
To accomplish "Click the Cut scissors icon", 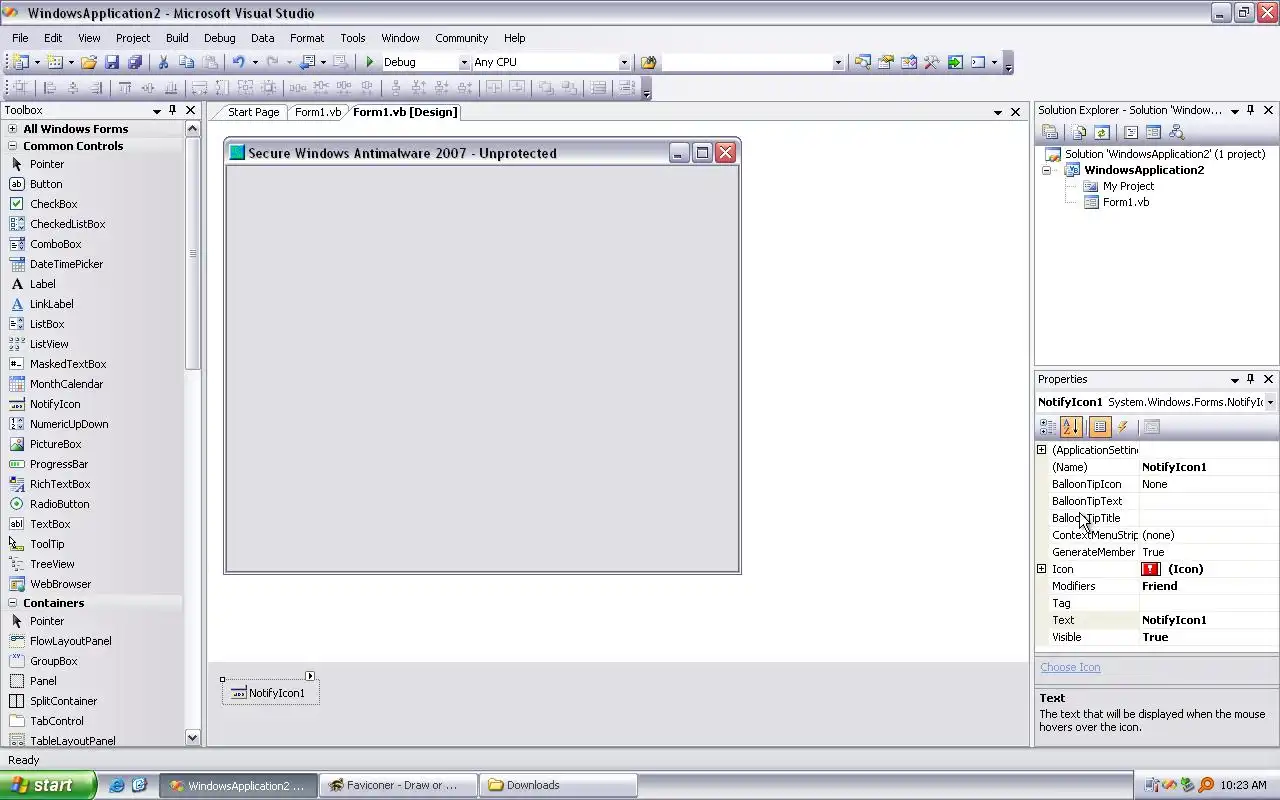I will [163, 62].
